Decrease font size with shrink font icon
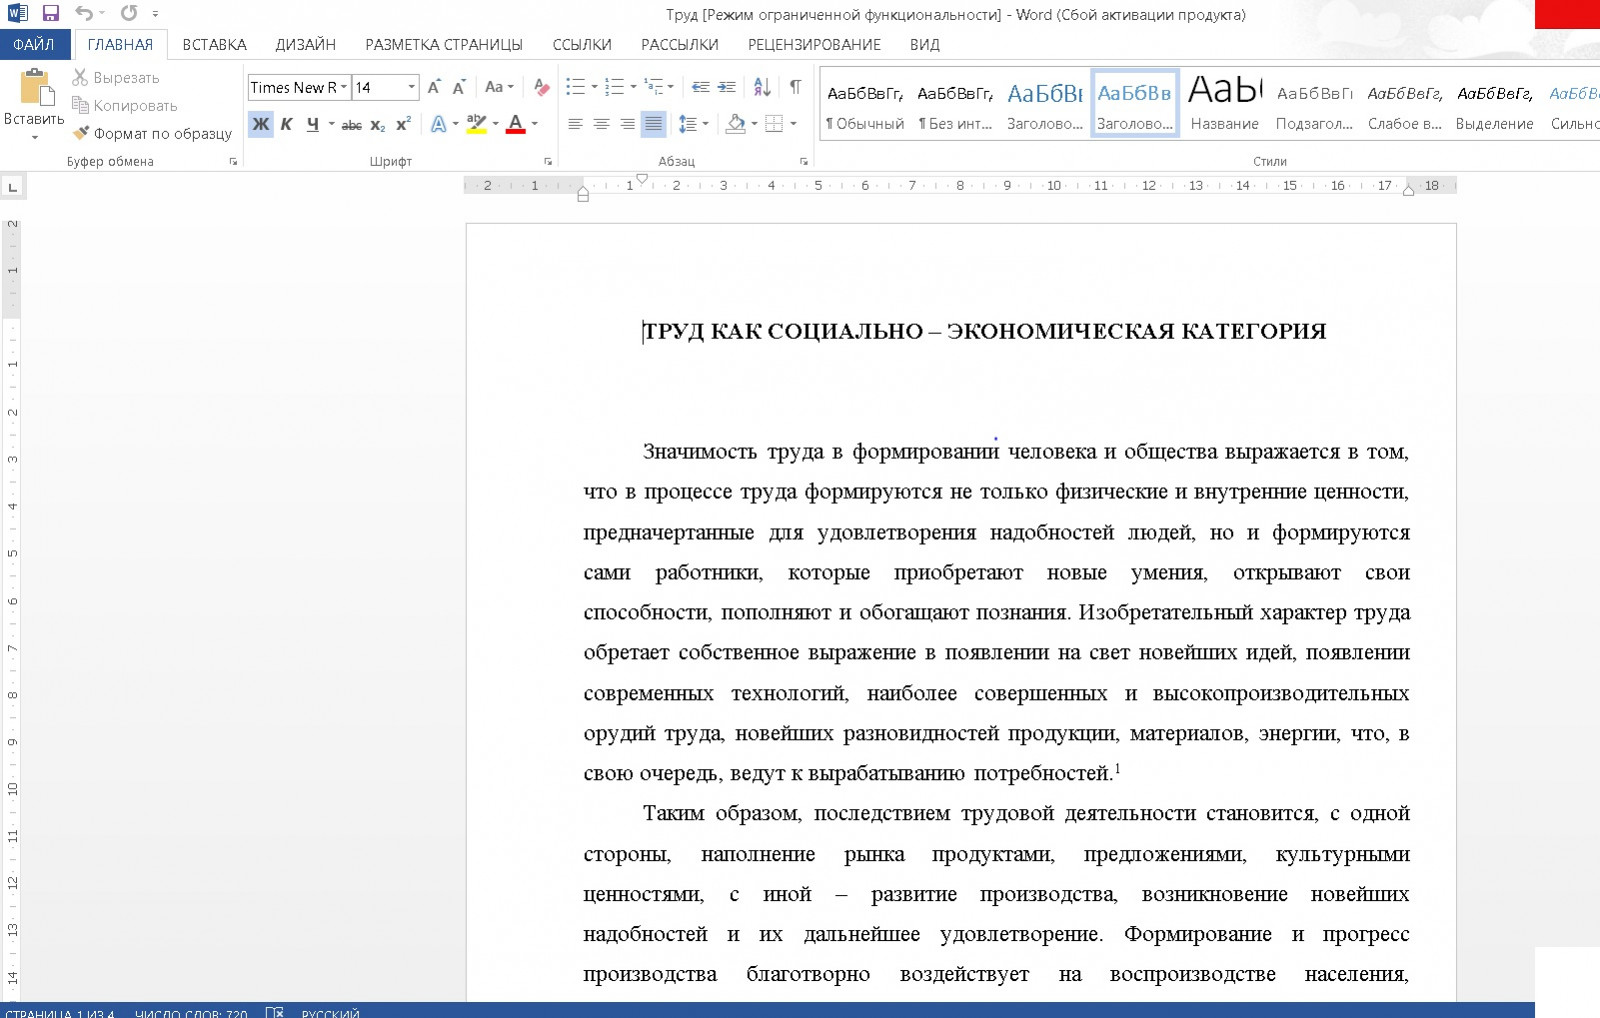Screen dimensions: 1600x1018 [459, 87]
